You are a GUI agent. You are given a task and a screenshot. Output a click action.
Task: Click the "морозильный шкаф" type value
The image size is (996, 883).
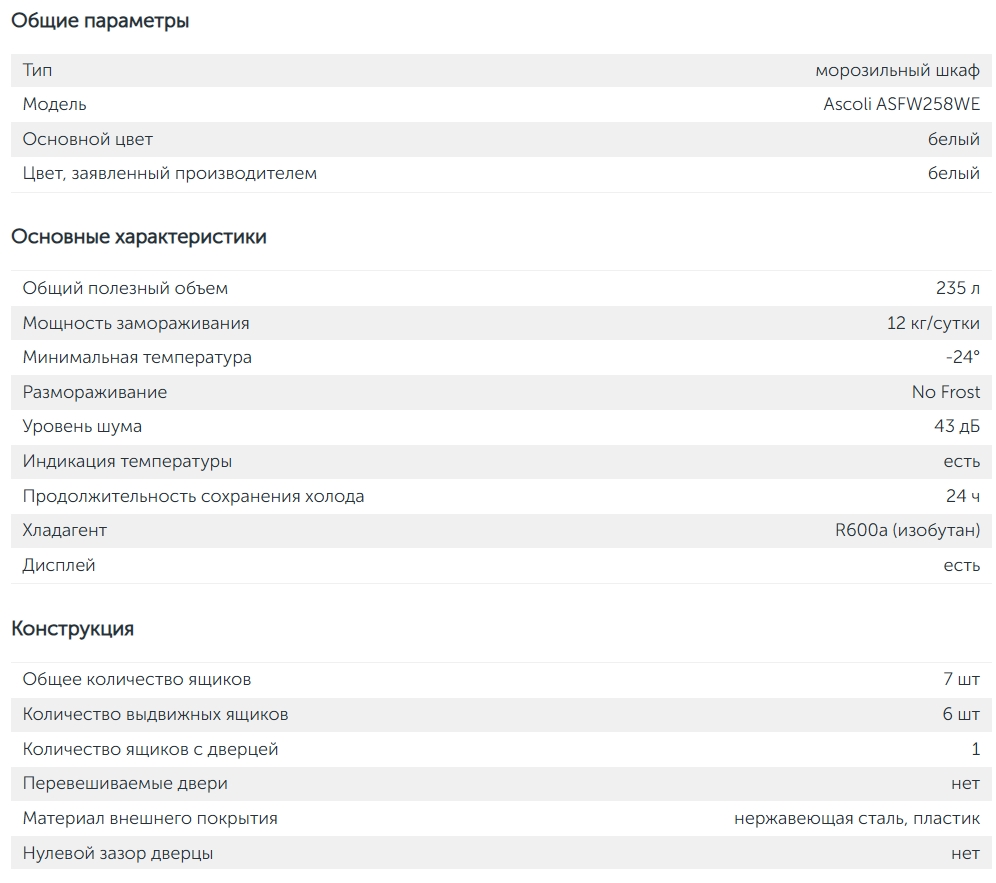point(897,70)
